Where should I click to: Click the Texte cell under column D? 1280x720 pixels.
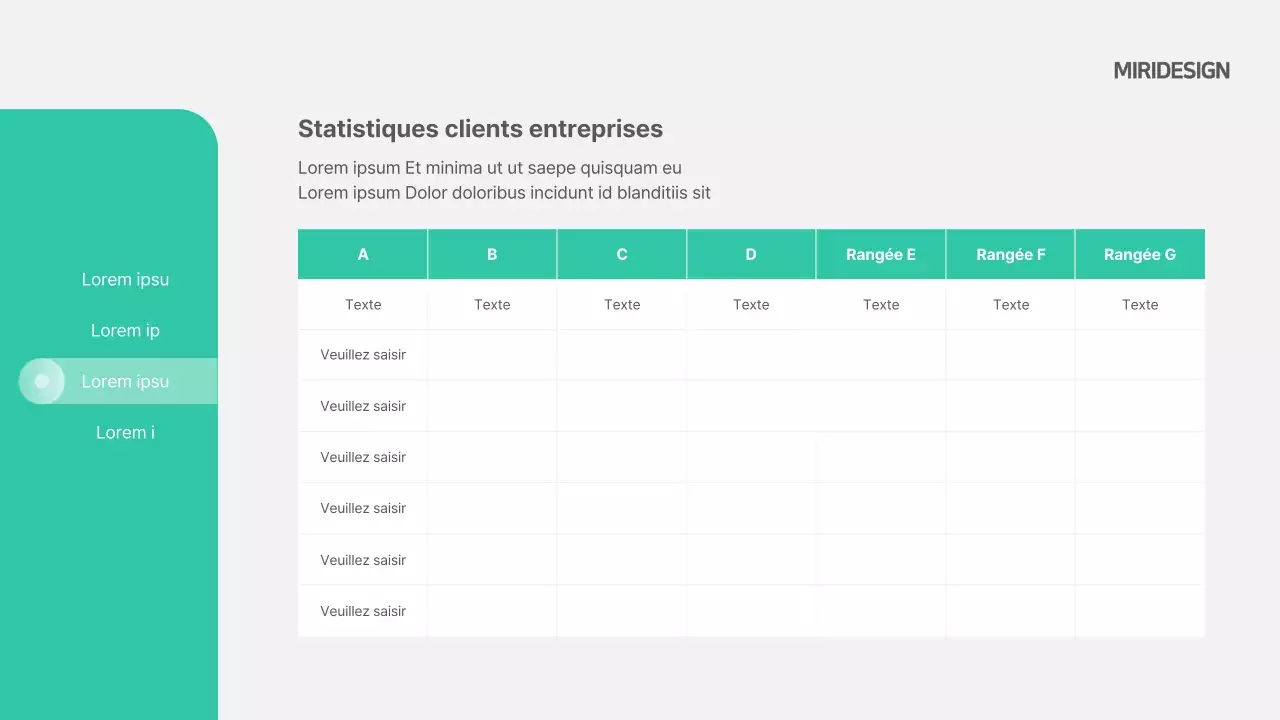751,304
